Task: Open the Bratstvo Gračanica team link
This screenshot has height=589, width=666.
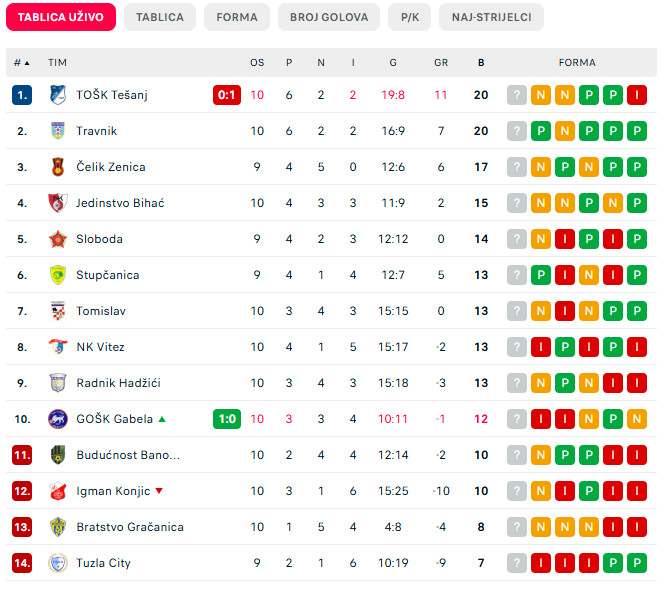Action: click(130, 527)
